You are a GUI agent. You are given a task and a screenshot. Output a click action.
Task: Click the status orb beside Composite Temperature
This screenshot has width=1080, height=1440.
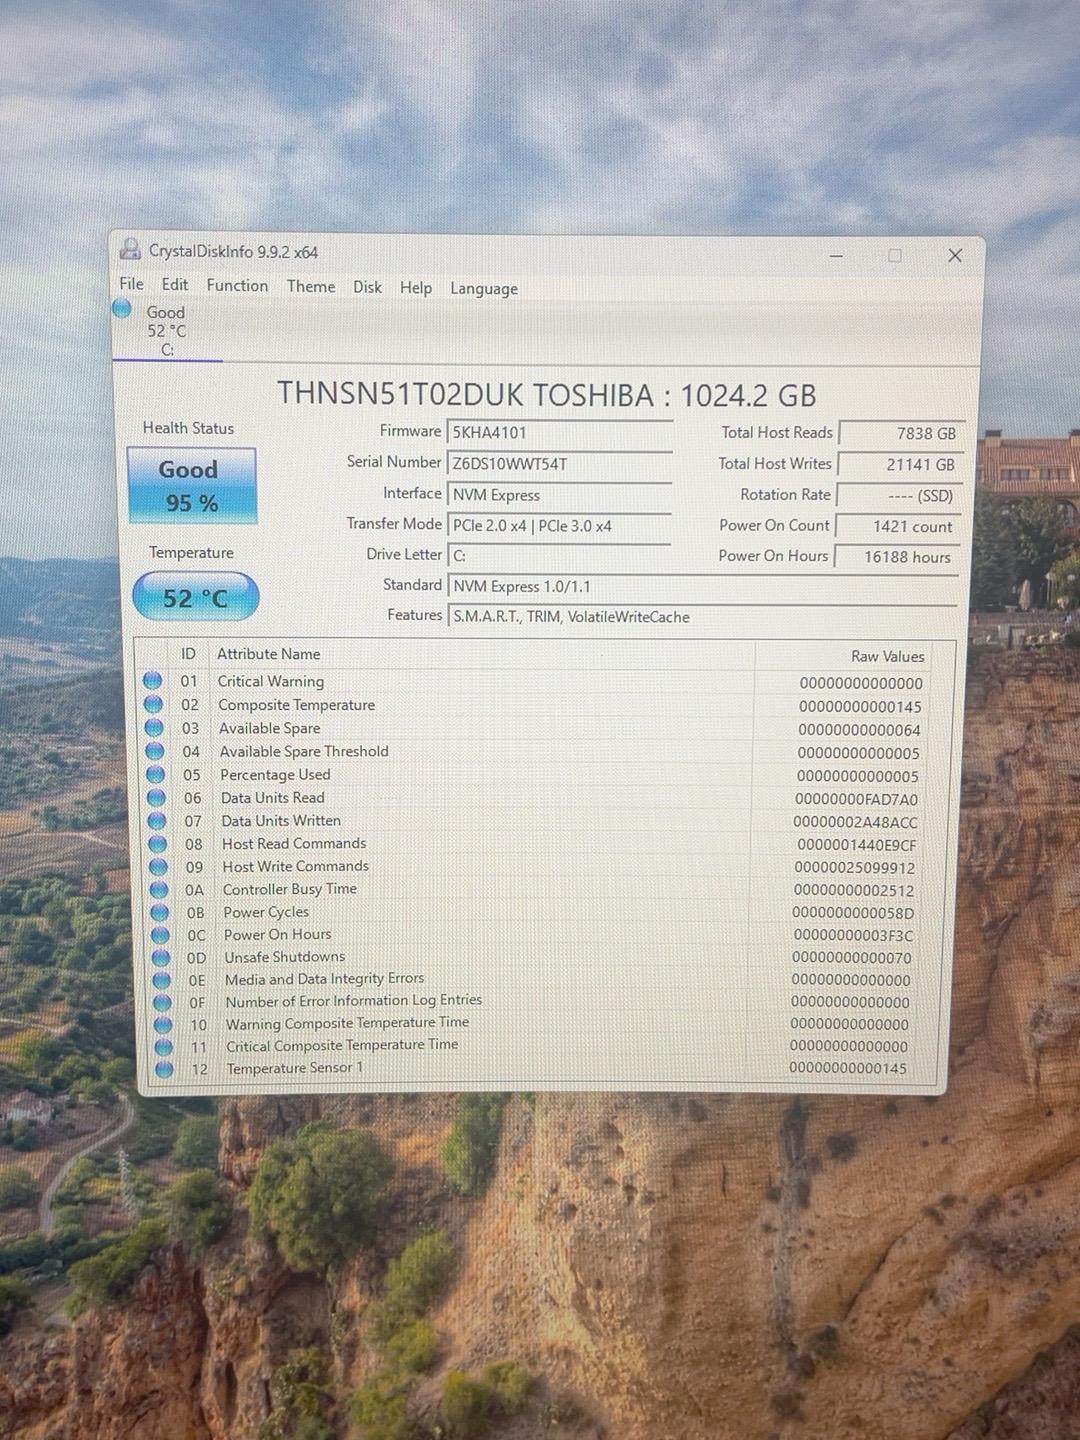pyautogui.click(x=153, y=704)
